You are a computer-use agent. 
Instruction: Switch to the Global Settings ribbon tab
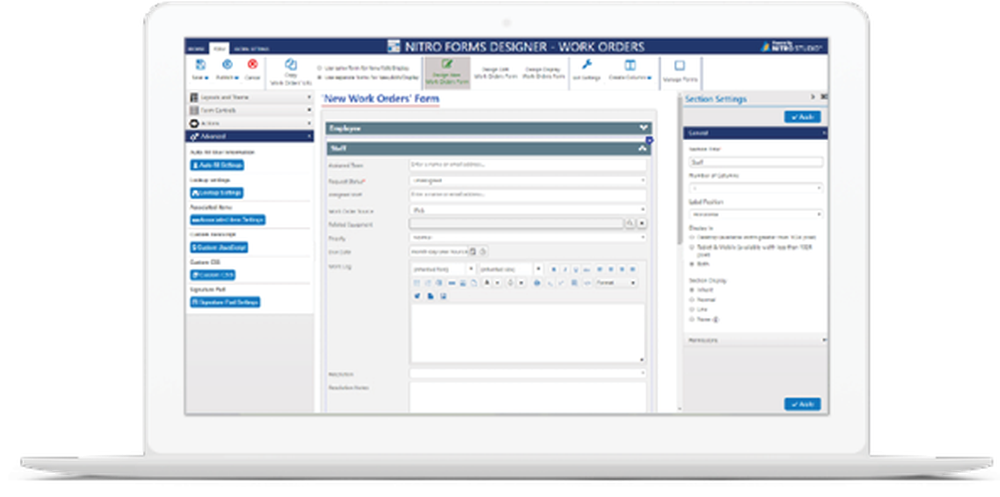(x=251, y=49)
